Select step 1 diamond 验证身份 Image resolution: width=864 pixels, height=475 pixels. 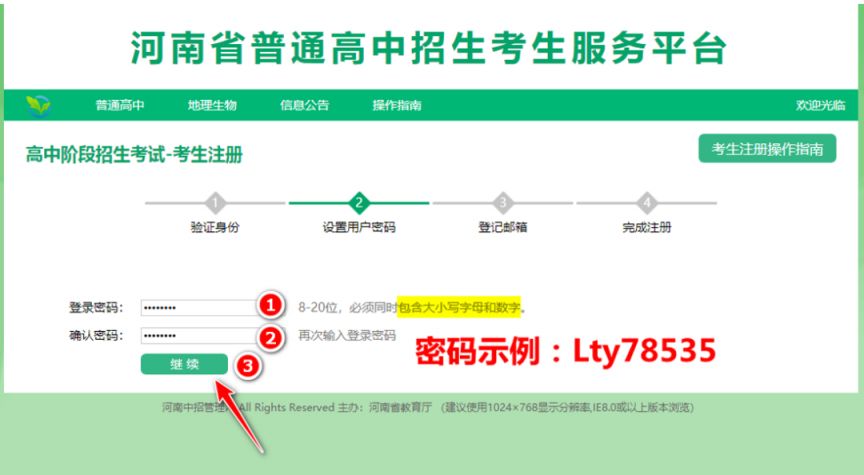(x=215, y=203)
